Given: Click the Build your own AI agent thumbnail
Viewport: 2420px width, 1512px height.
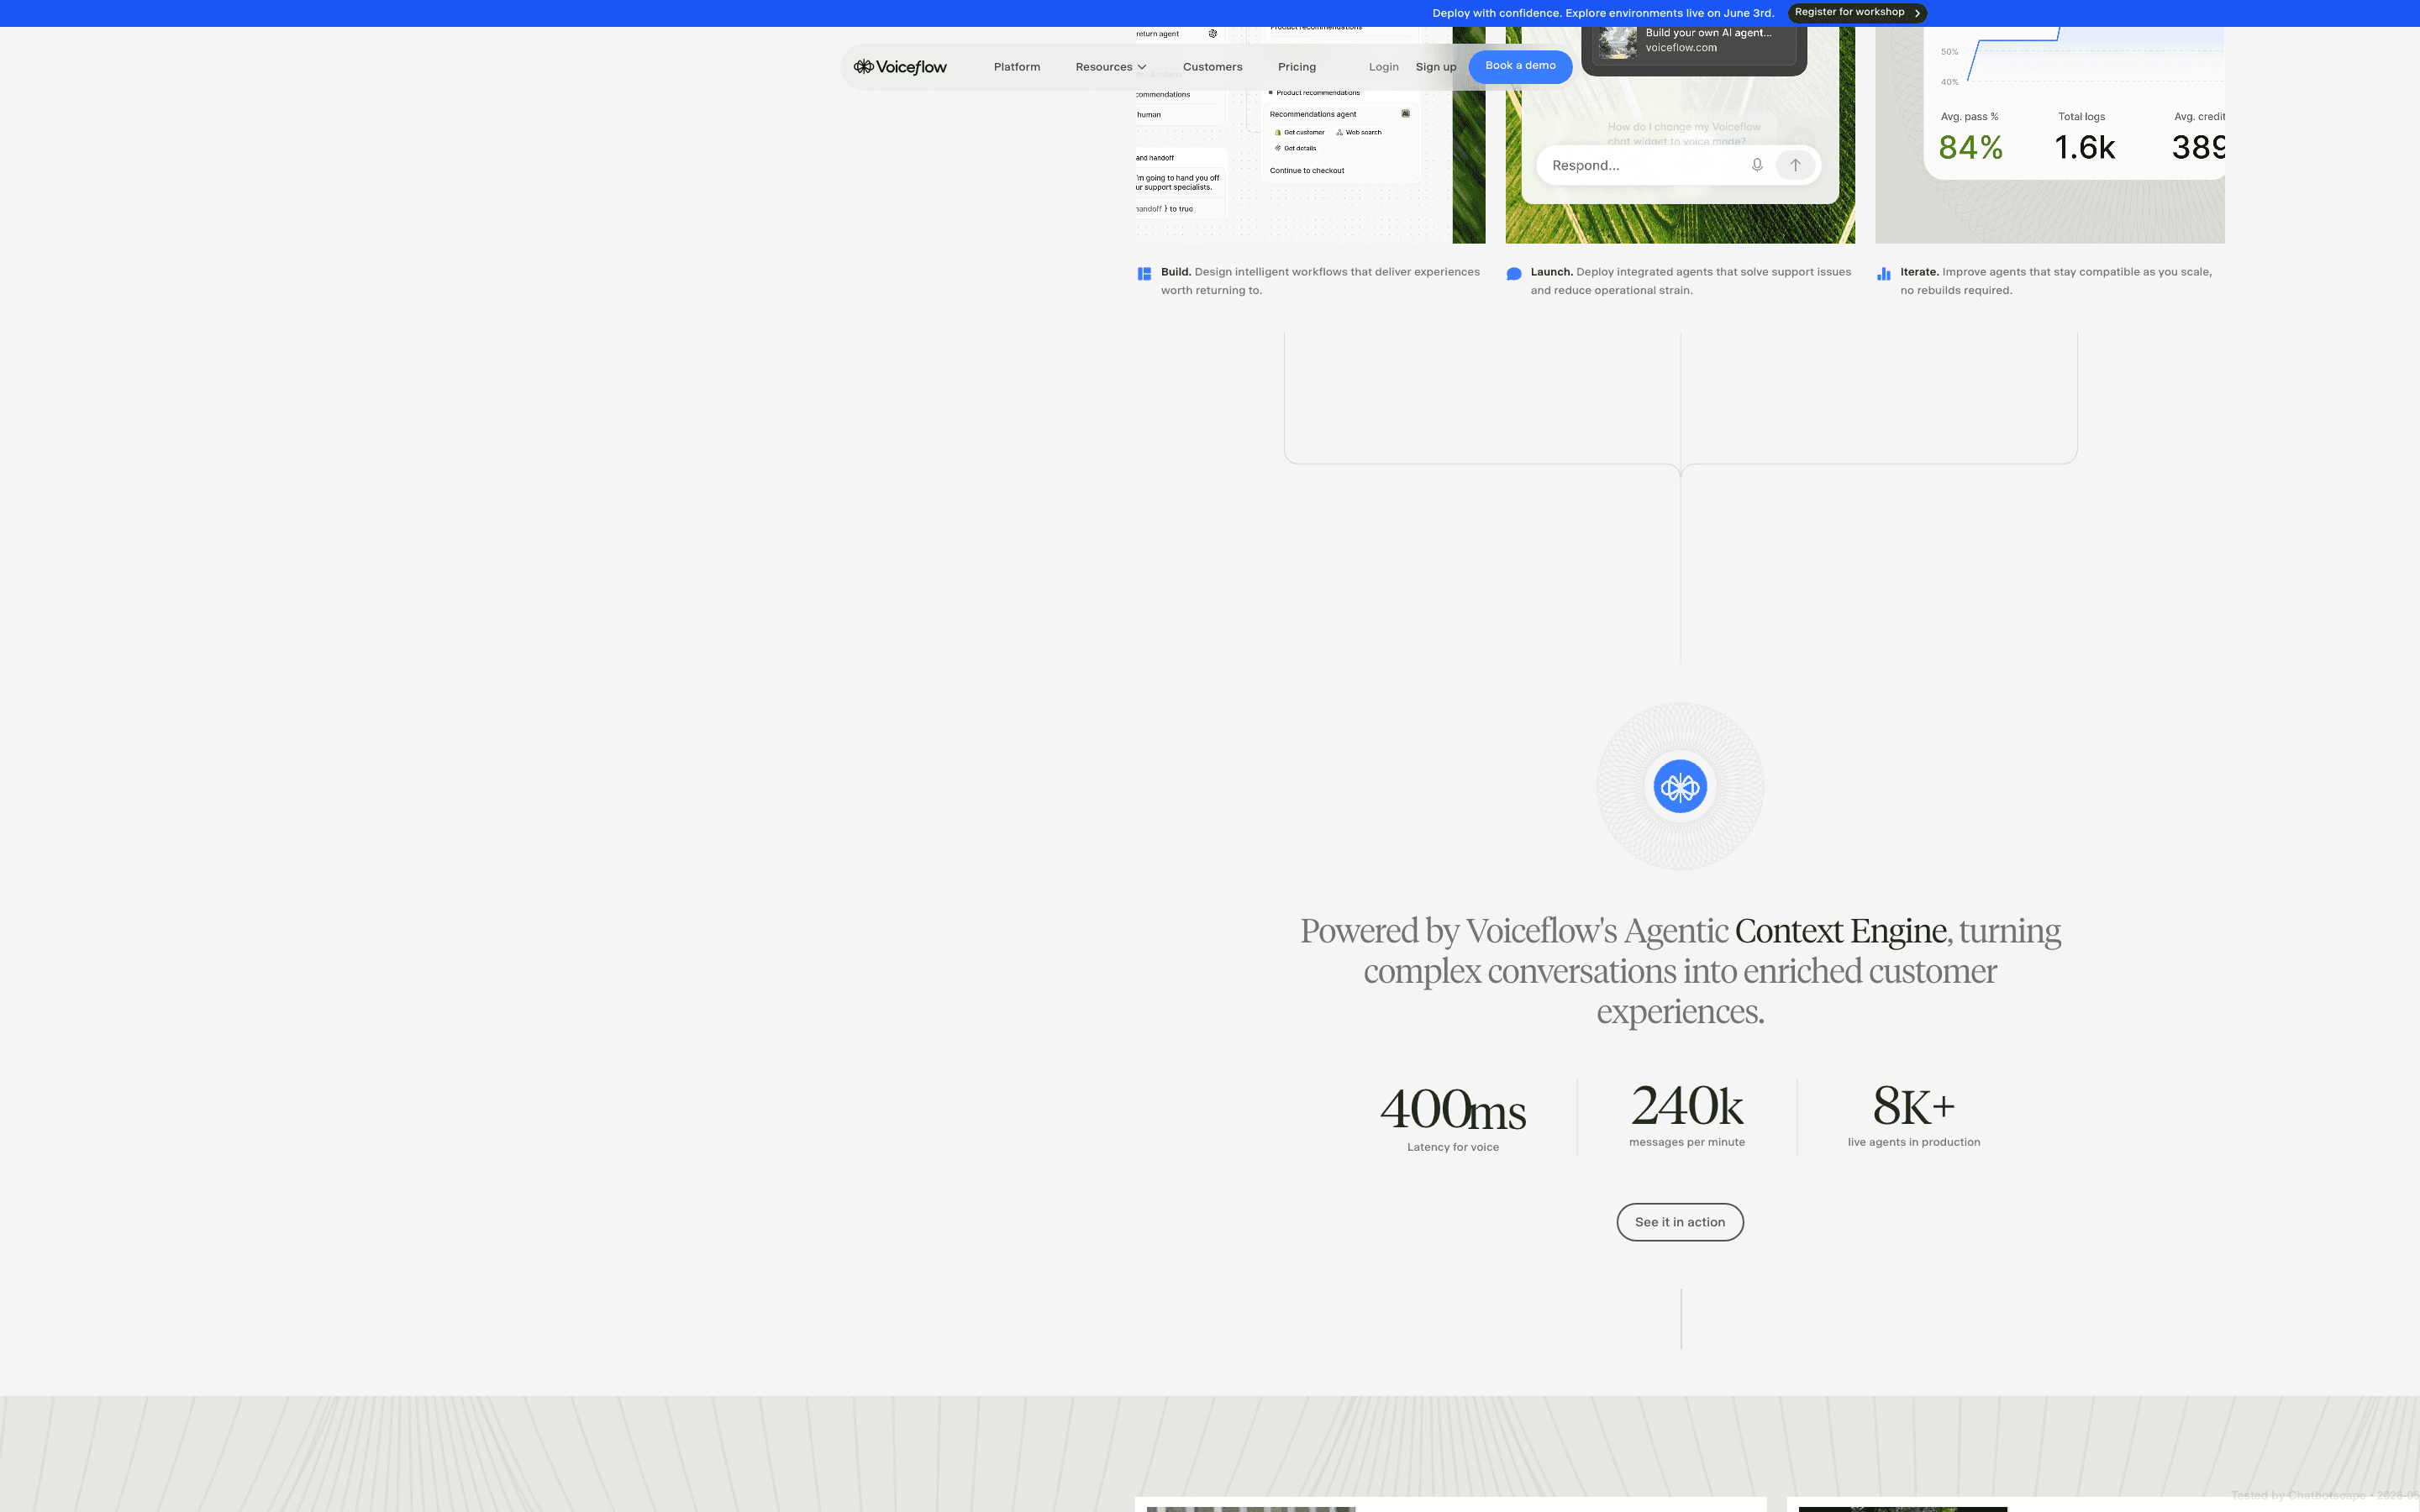Looking at the screenshot, I should (1617, 43).
